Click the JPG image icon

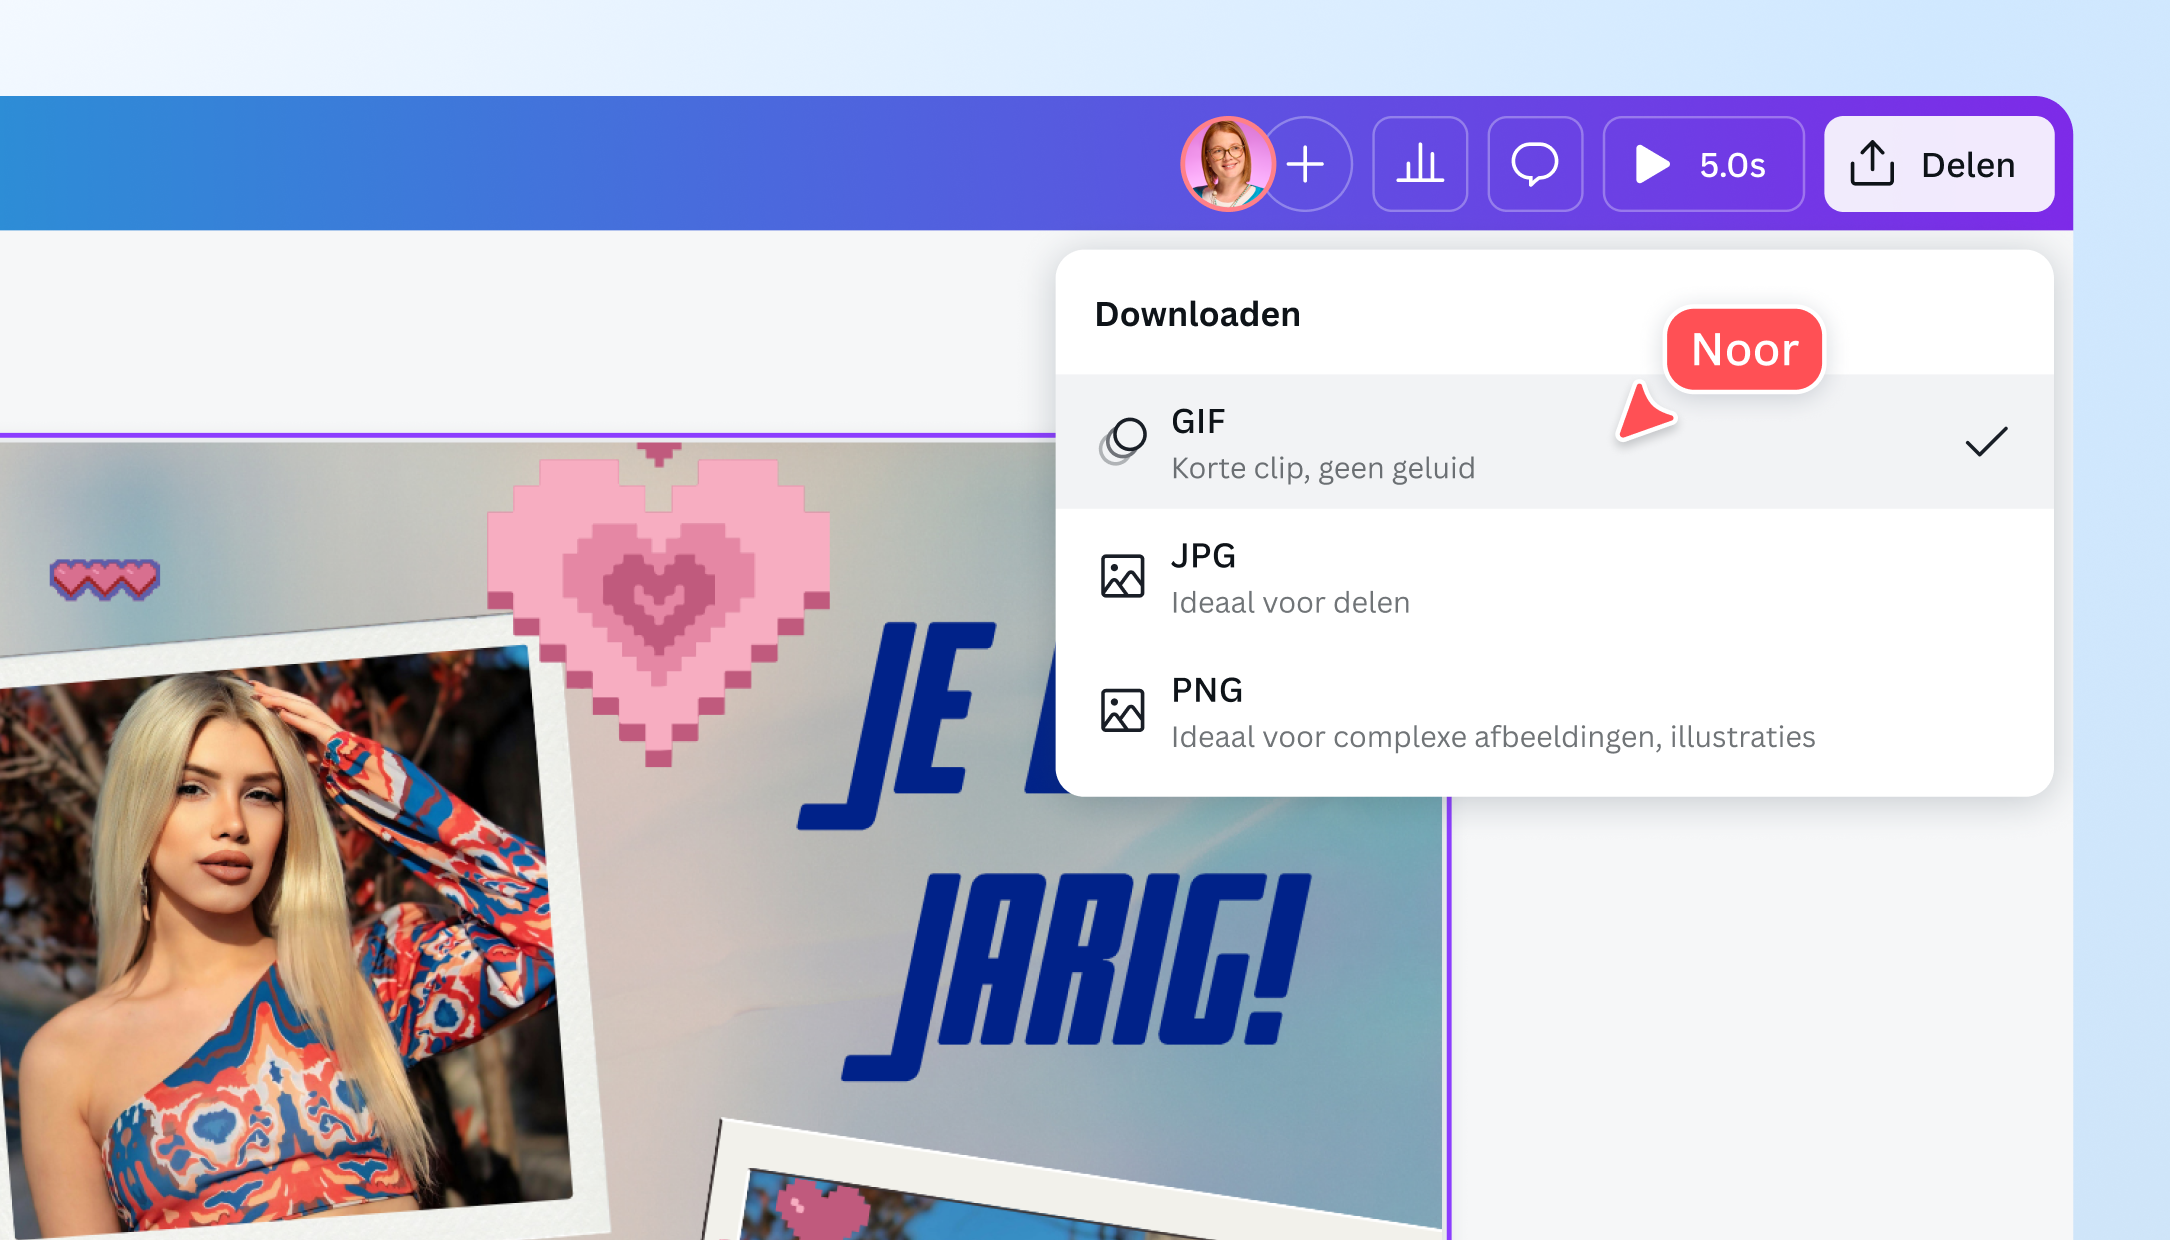point(1122,576)
